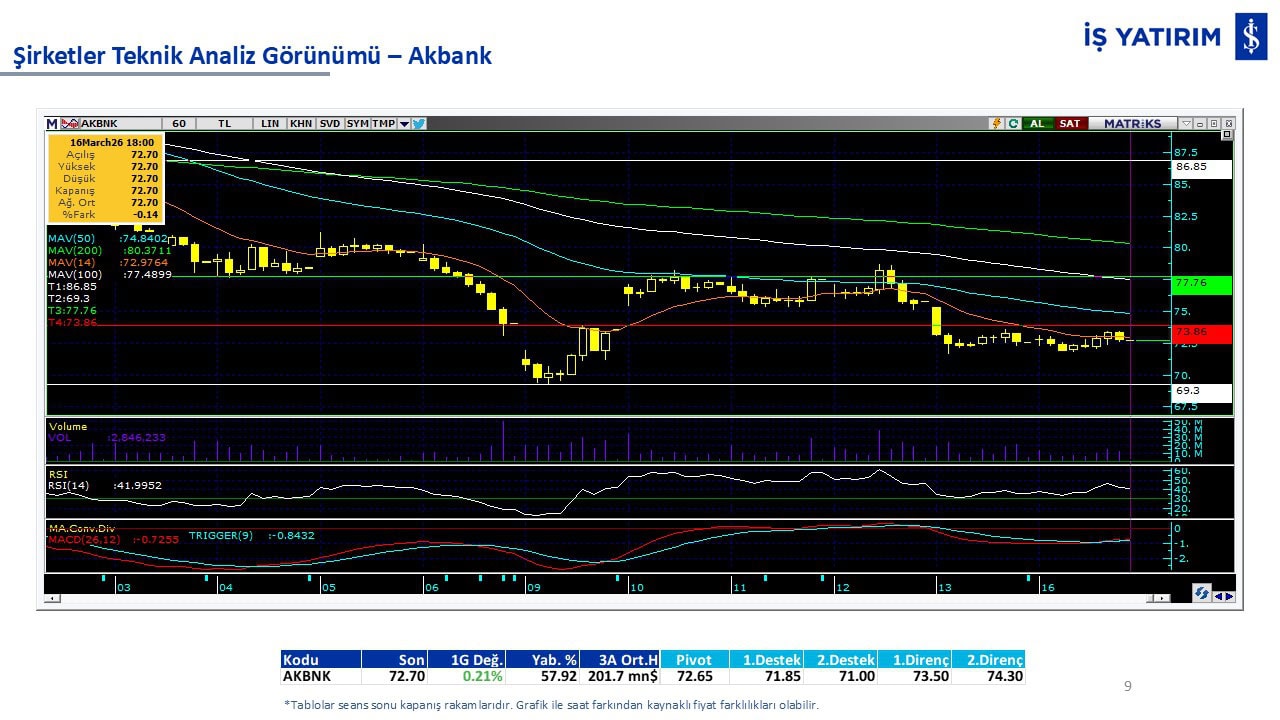The height and width of the screenshot is (720, 1280).
Task: Toggle LIN linear scale mode
Action: tap(270, 124)
